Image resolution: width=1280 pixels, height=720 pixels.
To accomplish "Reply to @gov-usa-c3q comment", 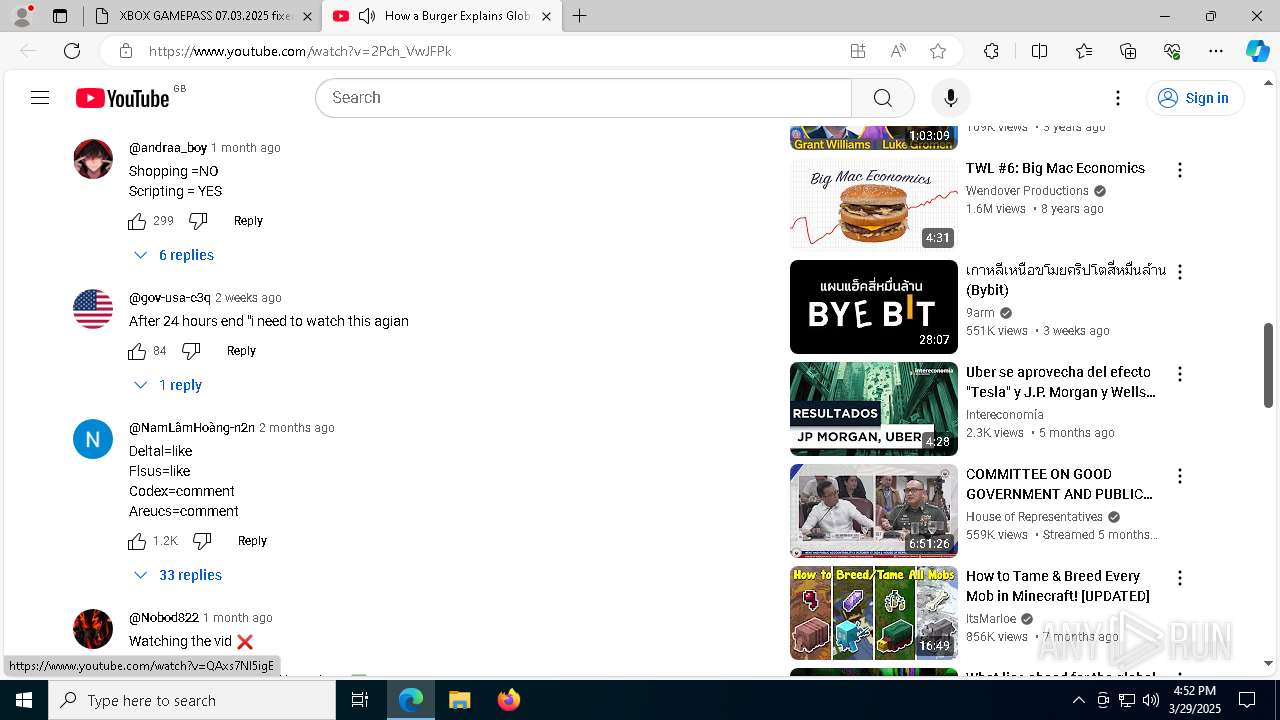I will [x=241, y=351].
